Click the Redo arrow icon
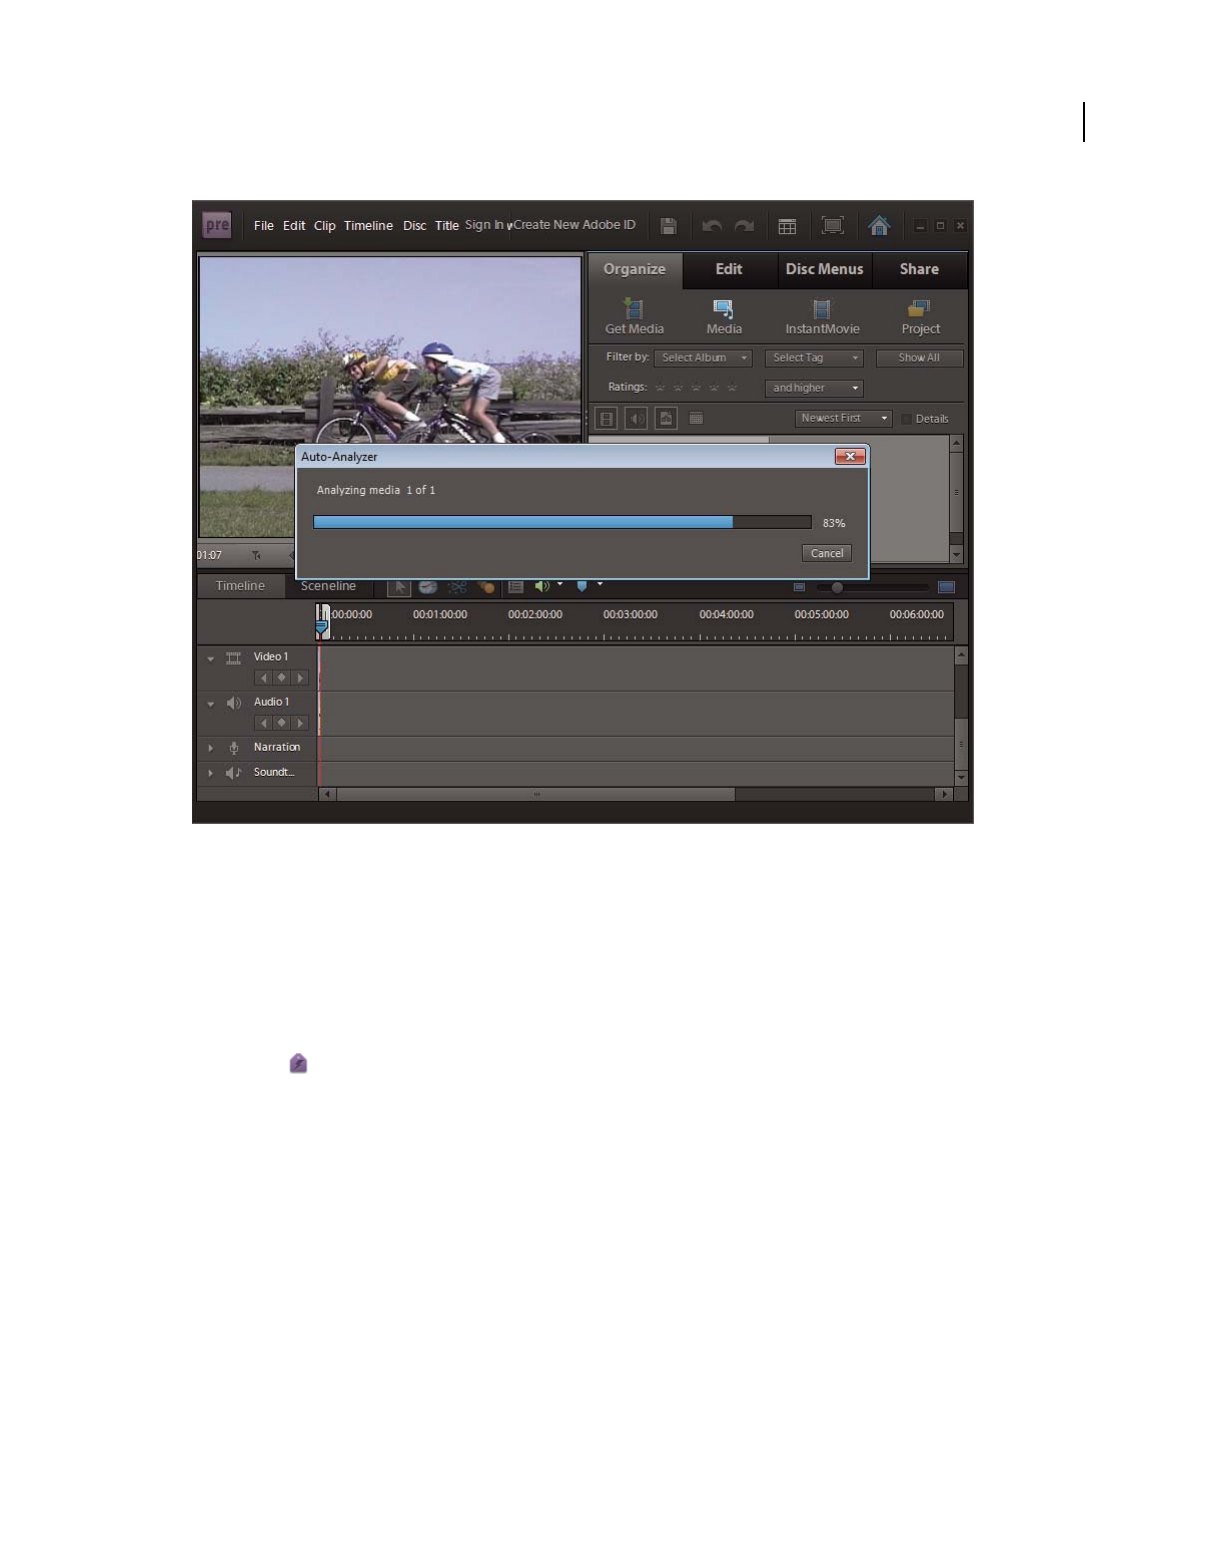The width and height of the screenshot is (1224, 1566). click(x=744, y=226)
